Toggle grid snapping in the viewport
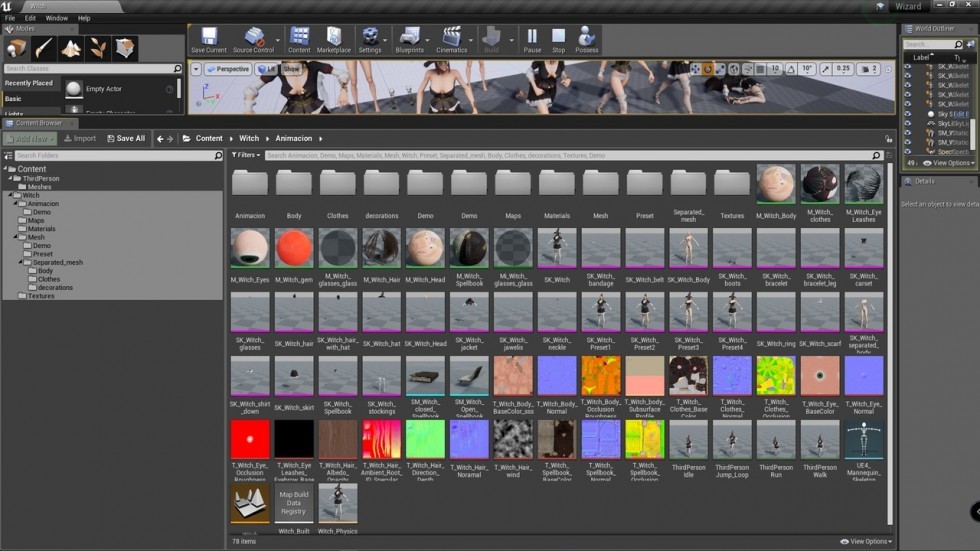The width and height of the screenshot is (980, 551). click(760, 70)
